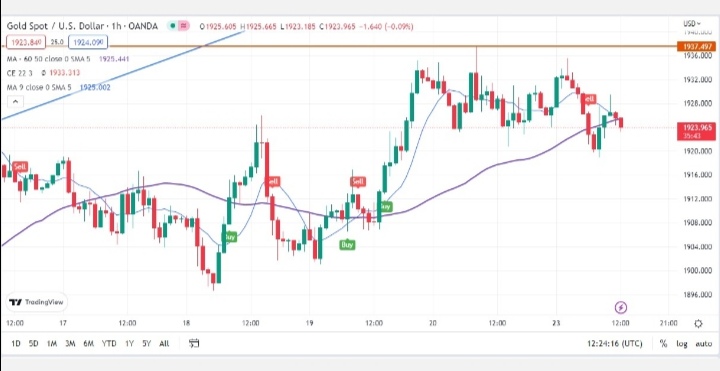Open chart settings gear icon
Viewport: 720px width, 371px height.
(698, 324)
